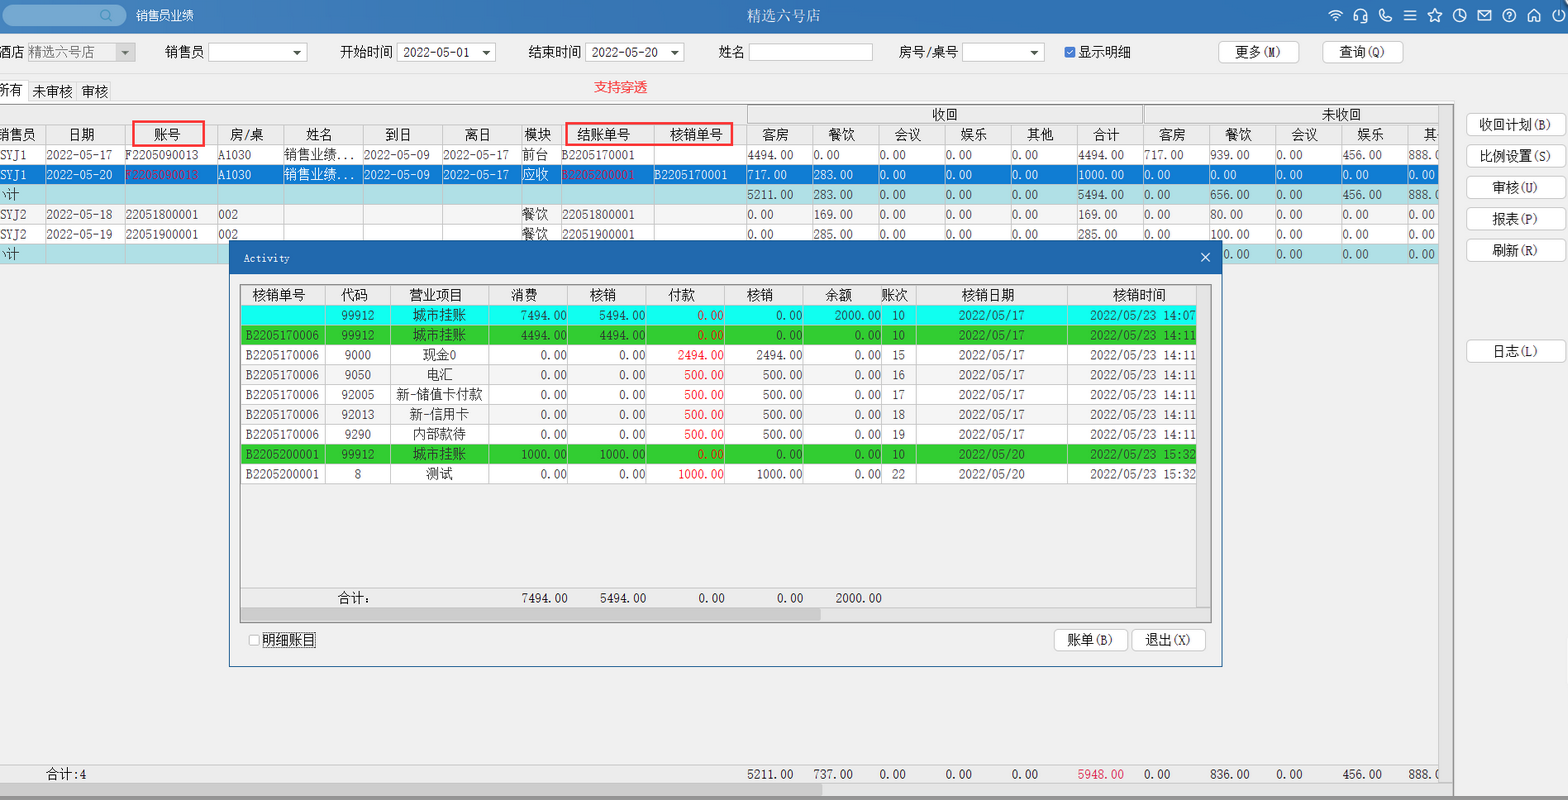
Task: Select the 新-储值卡付款 row
Action: [x=718, y=395]
